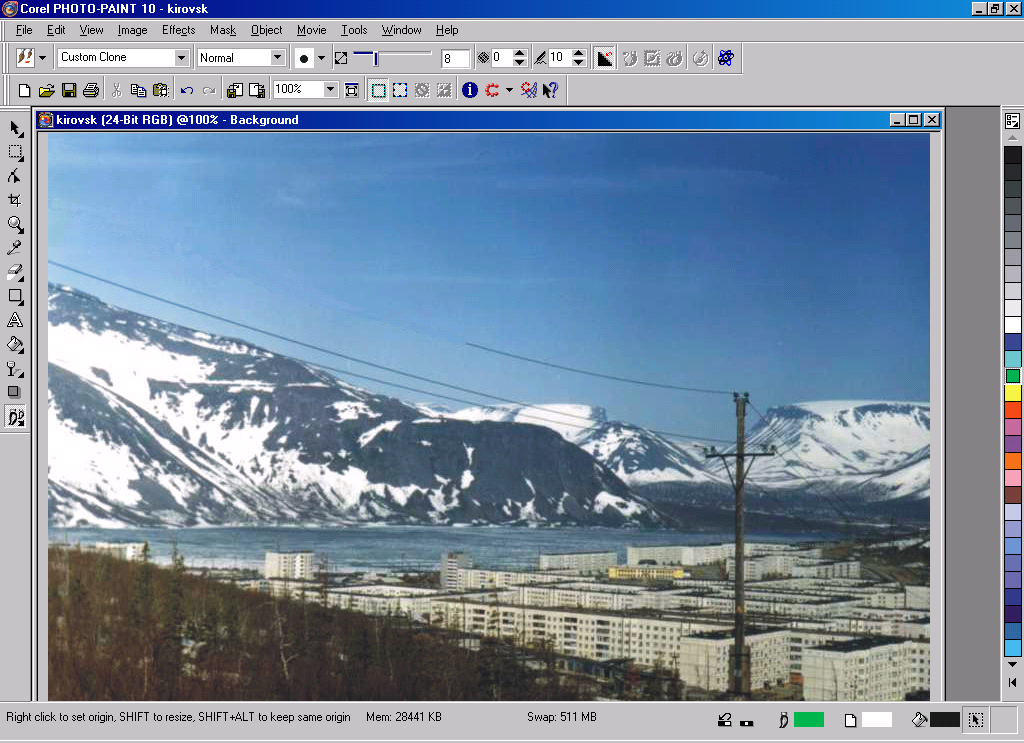Open the Effects menu

(x=178, y=30)
